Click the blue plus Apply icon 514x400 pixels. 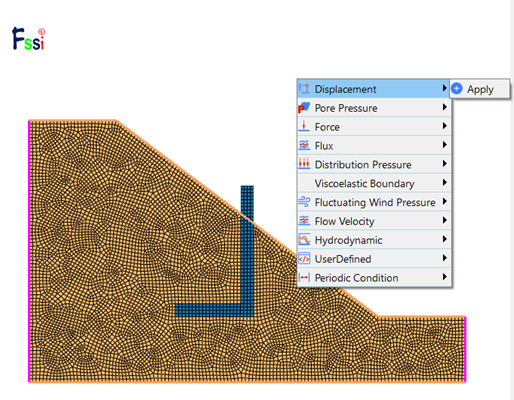[x=457, y=89]
